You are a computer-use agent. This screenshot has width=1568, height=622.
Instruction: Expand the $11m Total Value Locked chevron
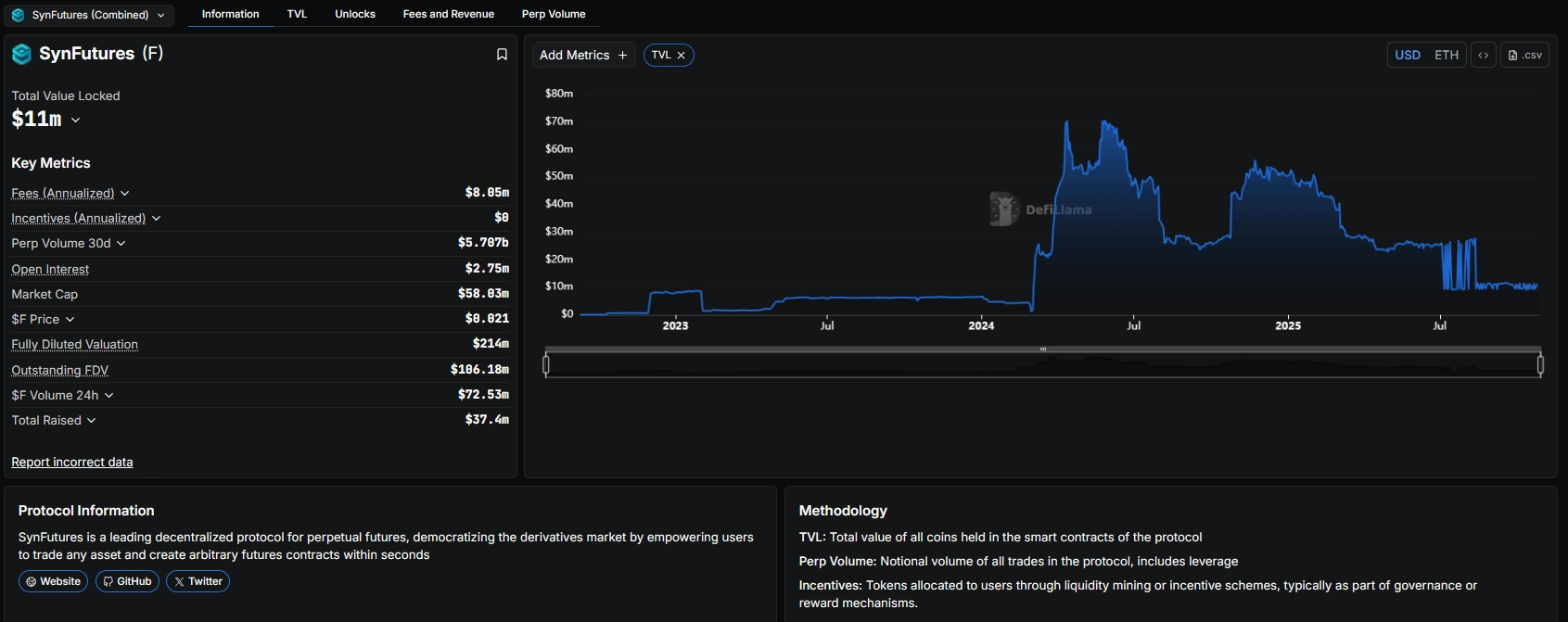76,120
